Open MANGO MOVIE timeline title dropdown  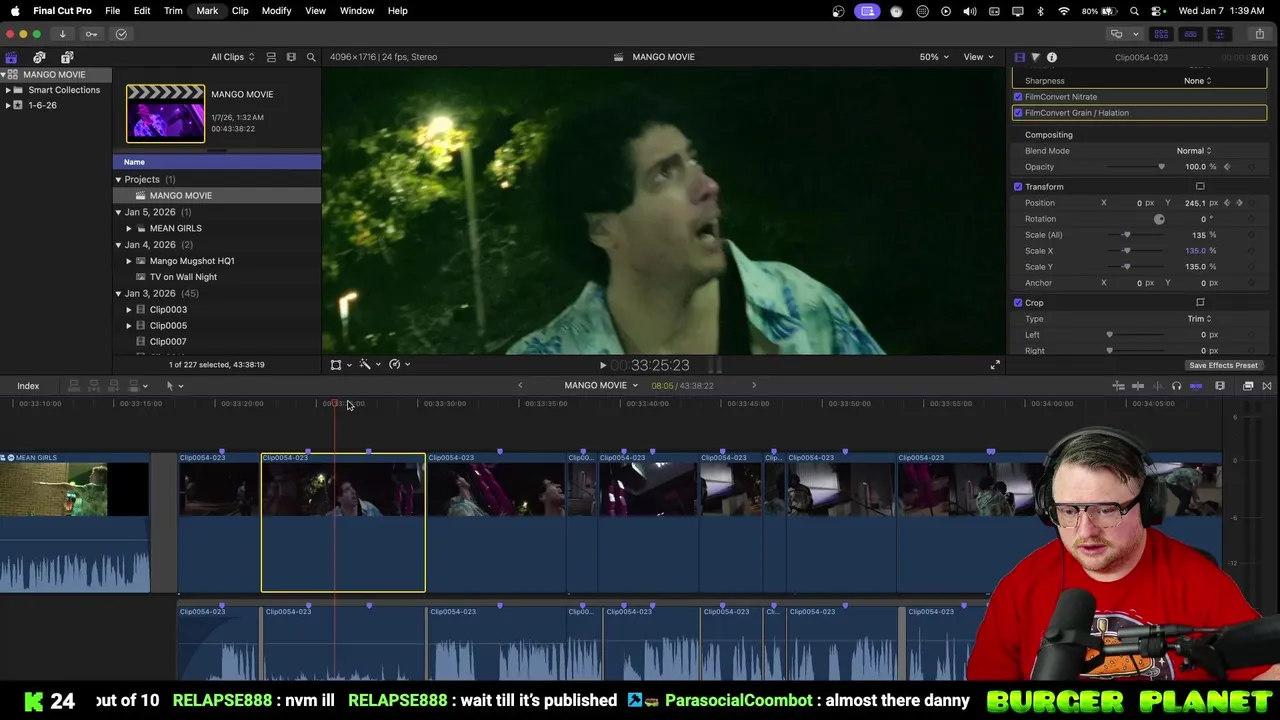600,385
